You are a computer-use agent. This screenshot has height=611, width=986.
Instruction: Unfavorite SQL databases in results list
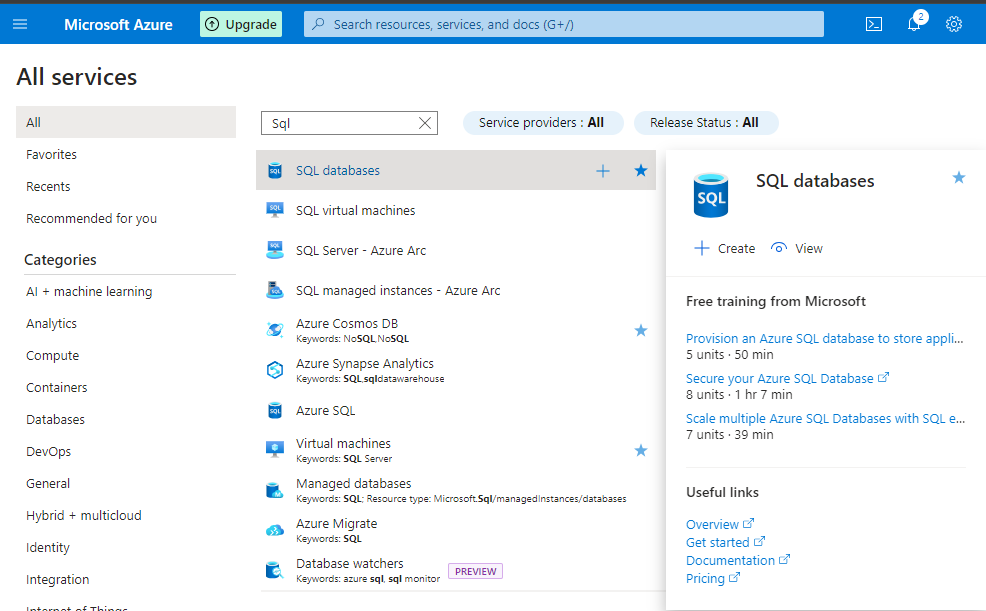click(641, 170)
